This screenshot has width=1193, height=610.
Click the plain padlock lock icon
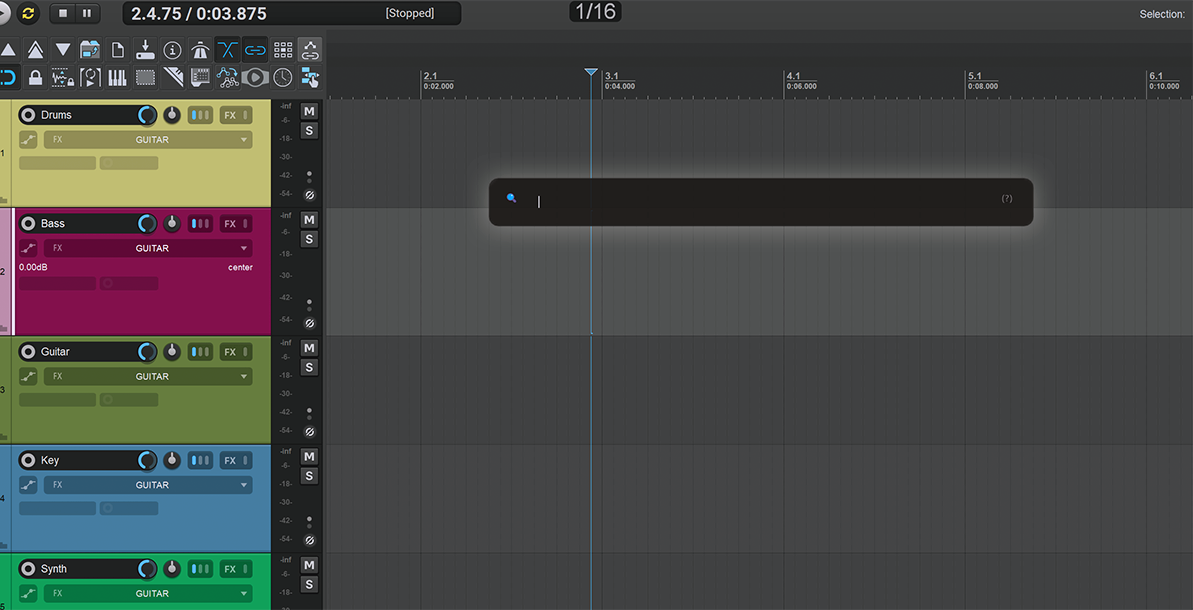click(x=35, y=77)
